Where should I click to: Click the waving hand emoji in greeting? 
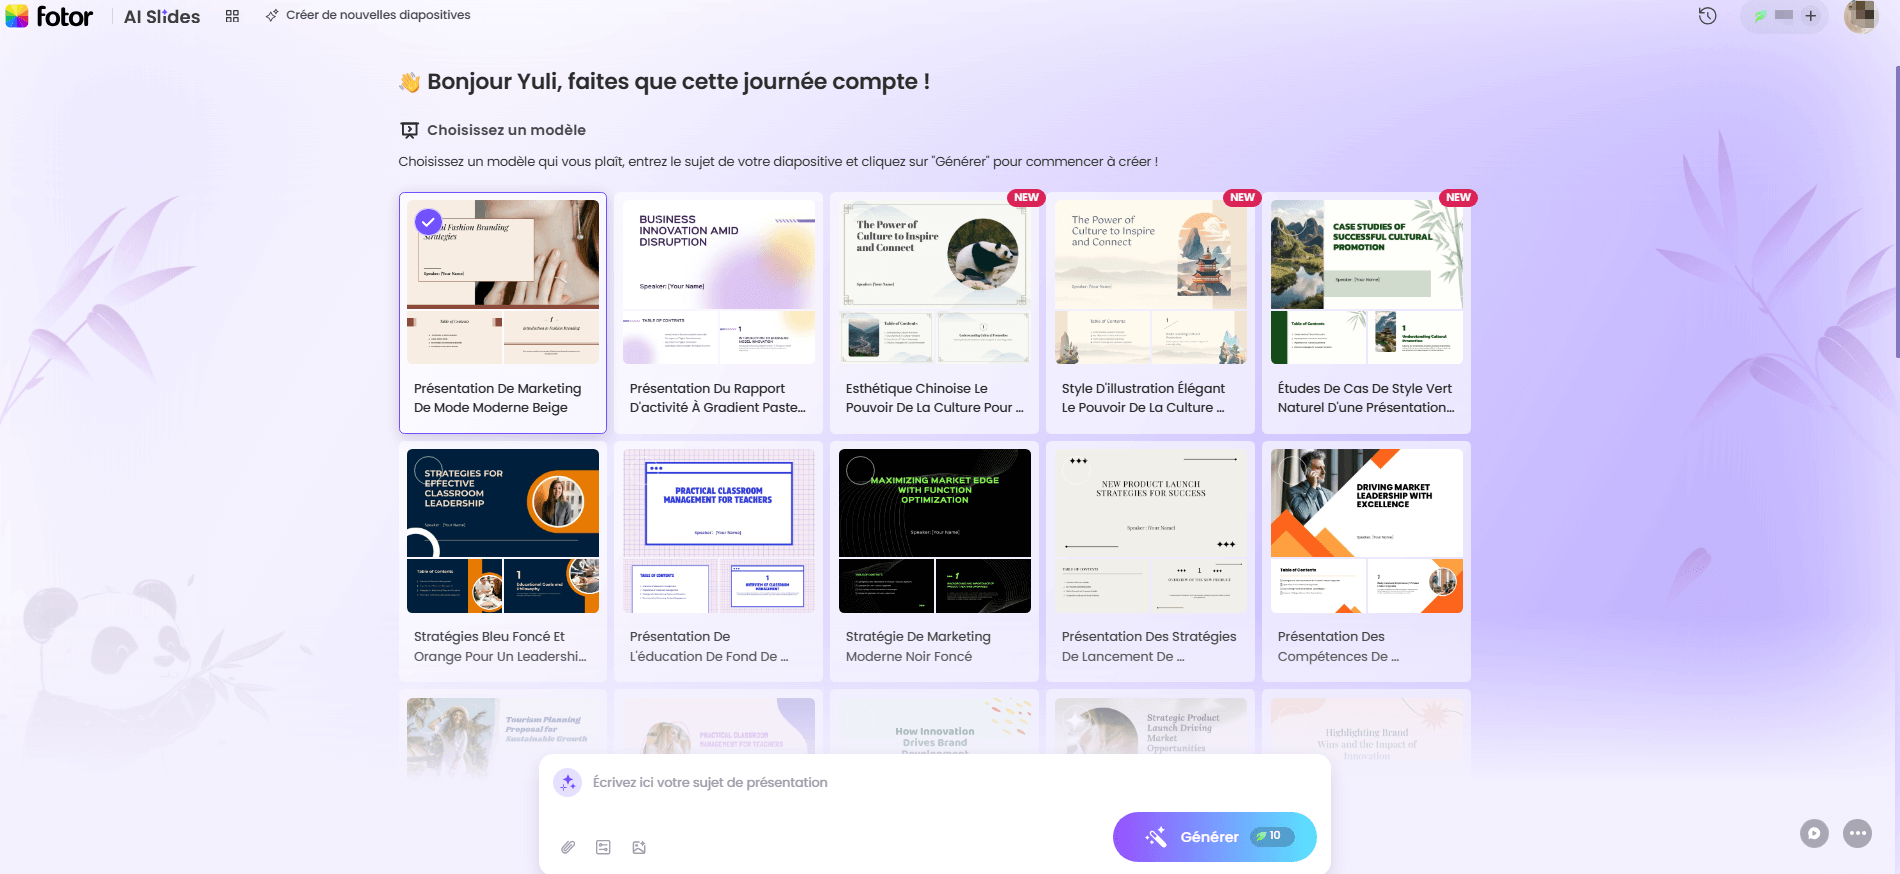click(409, 82)
